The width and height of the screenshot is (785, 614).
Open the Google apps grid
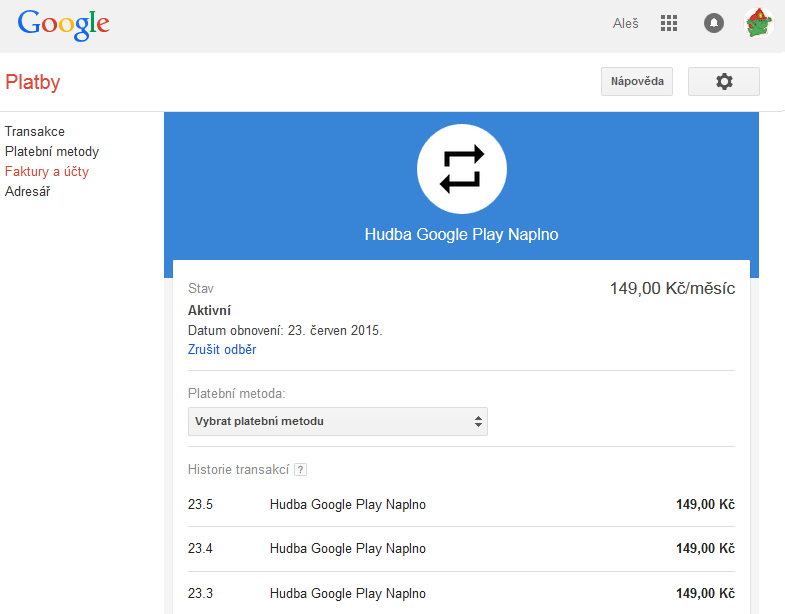669,23
